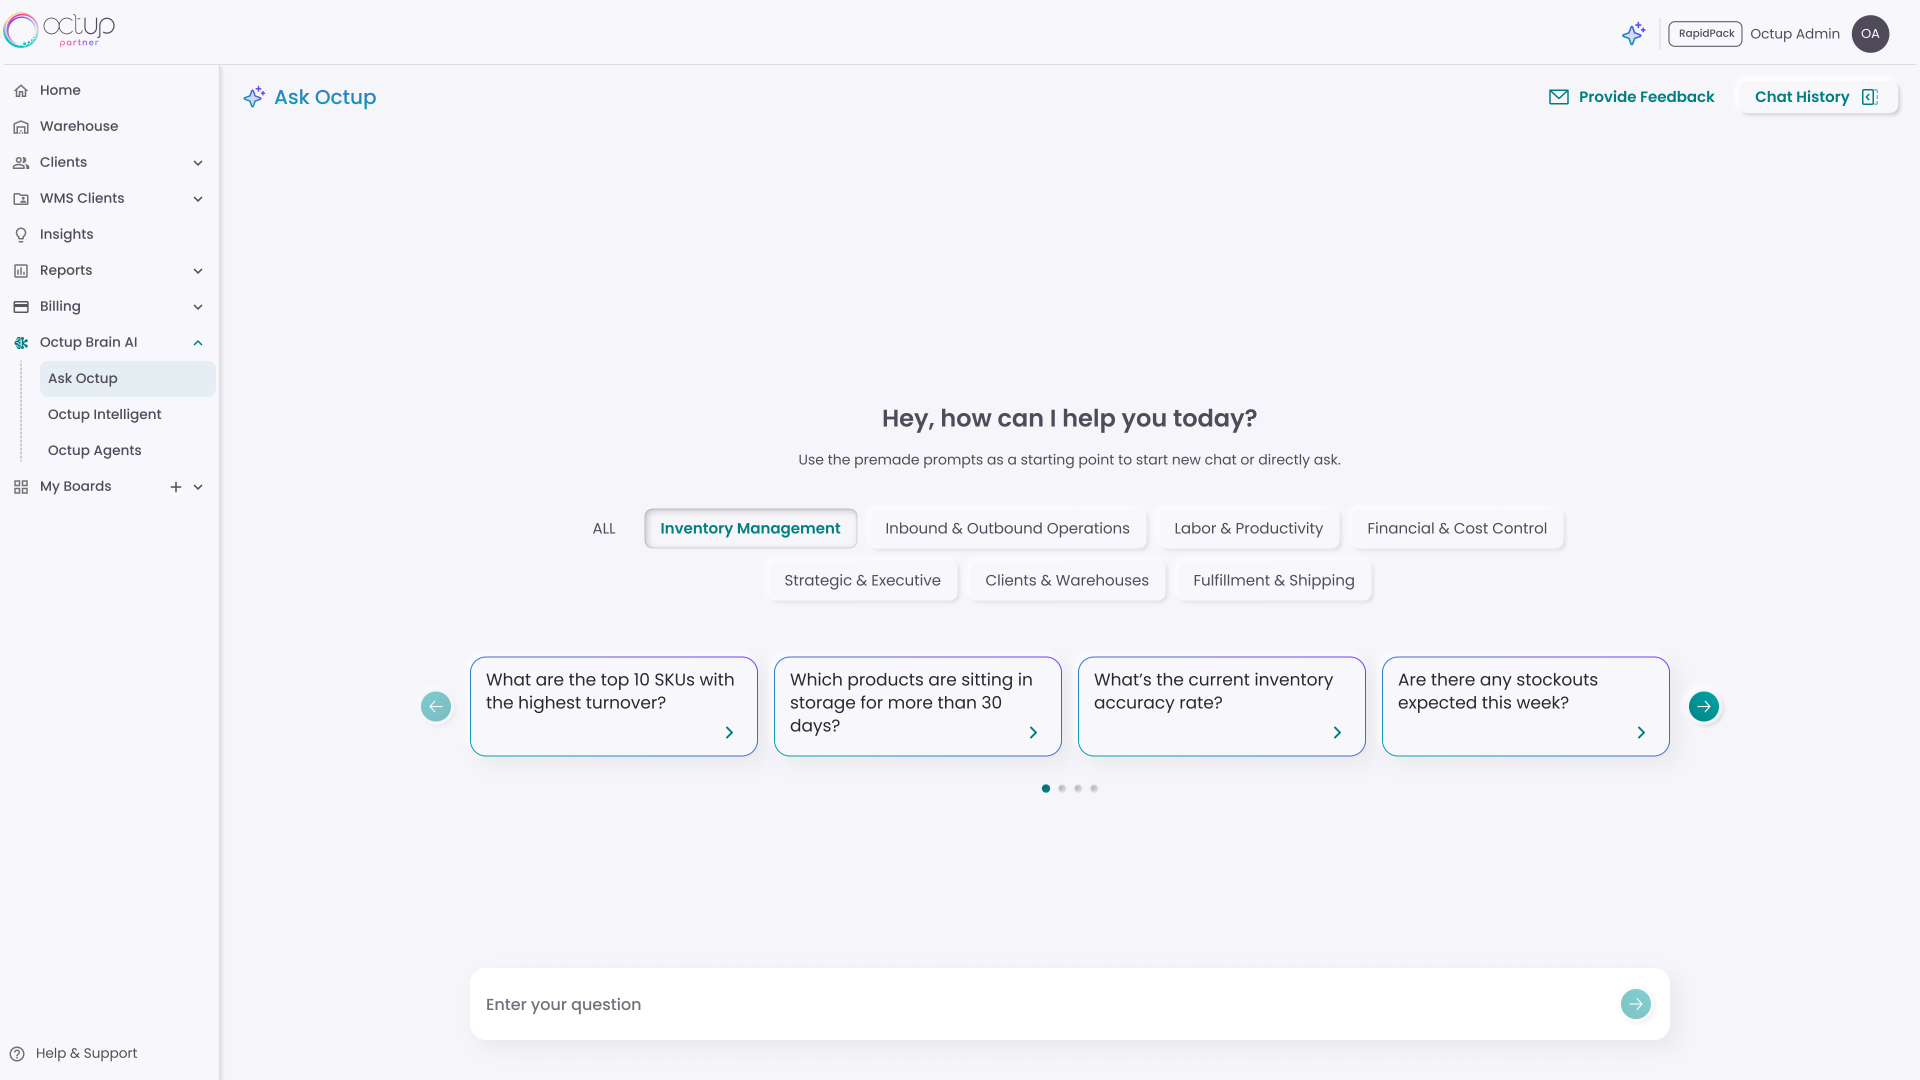Enable the Labor & Productivity category filter
Screen dimensions: 1920x1080
tap(1248, 528)
